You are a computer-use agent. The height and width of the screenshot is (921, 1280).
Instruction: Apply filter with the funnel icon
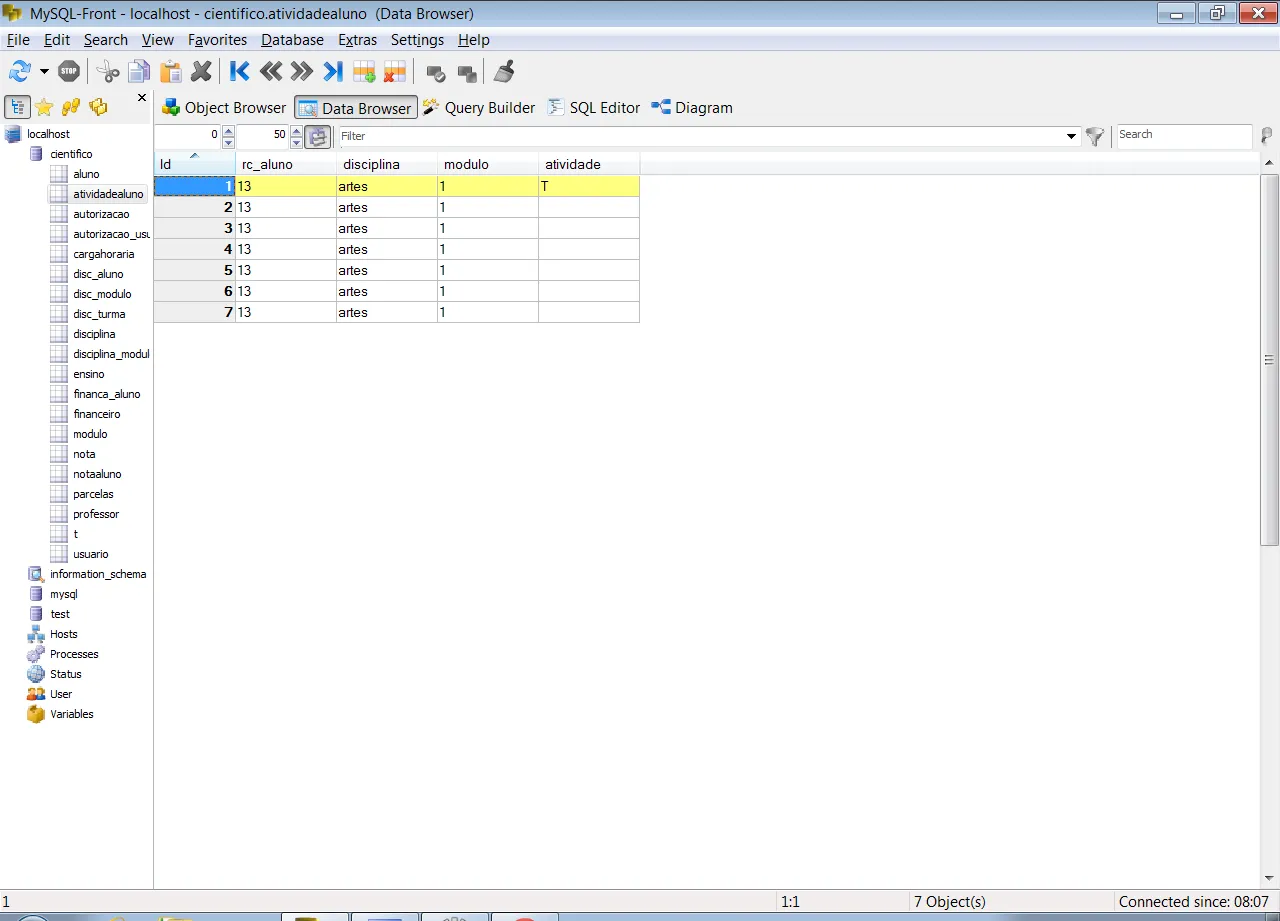(1095, 136)
